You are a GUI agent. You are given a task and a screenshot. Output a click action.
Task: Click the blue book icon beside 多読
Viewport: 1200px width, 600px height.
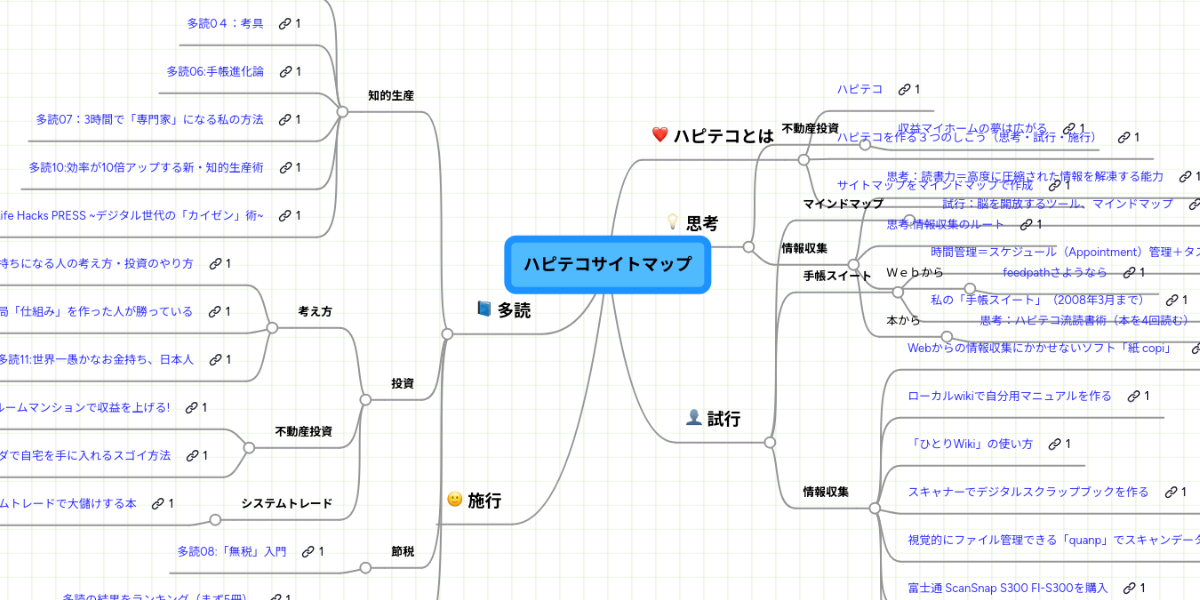[484, 309]
